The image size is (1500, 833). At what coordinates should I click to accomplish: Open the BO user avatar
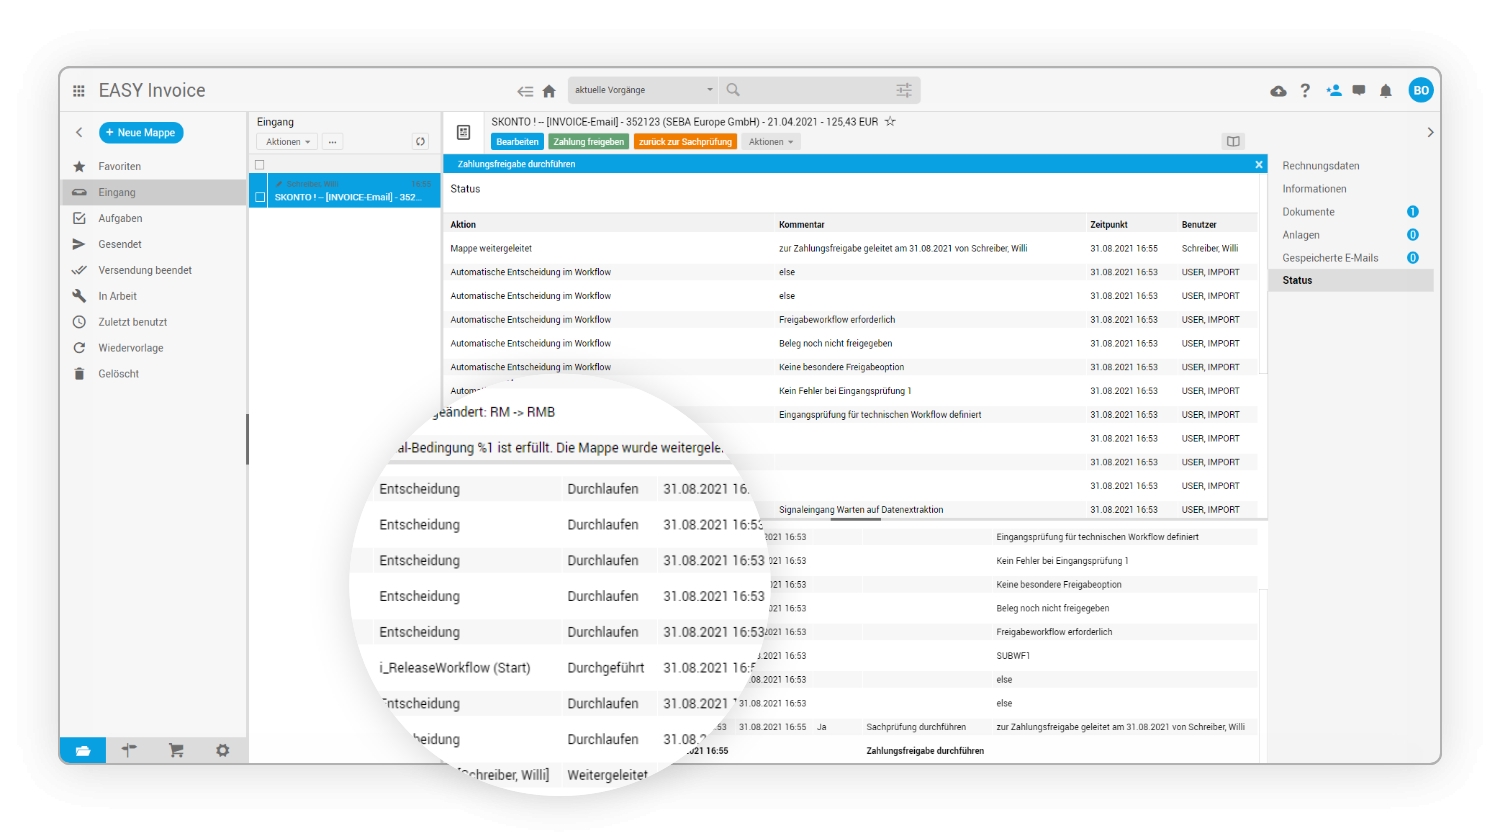coord(1421,90)
